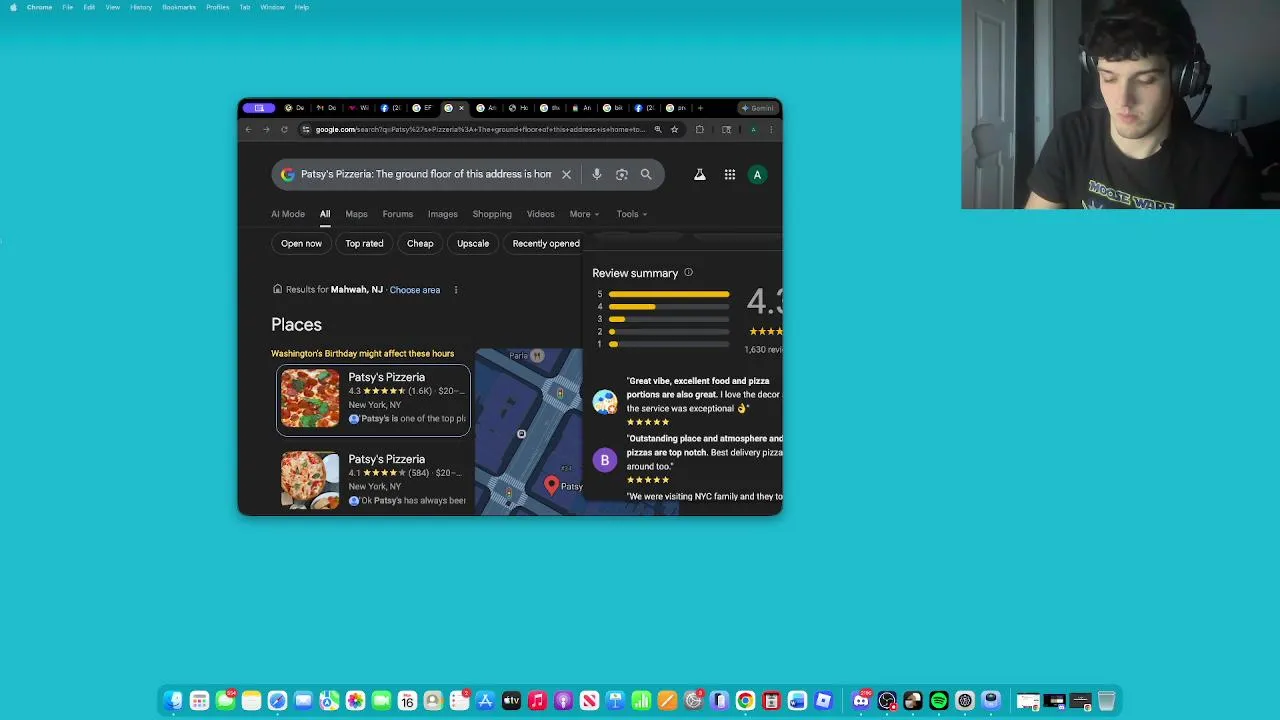Viewport: 1280px width, 720px height.
Task: Select the Videos results tab
Action: point(540,214)
